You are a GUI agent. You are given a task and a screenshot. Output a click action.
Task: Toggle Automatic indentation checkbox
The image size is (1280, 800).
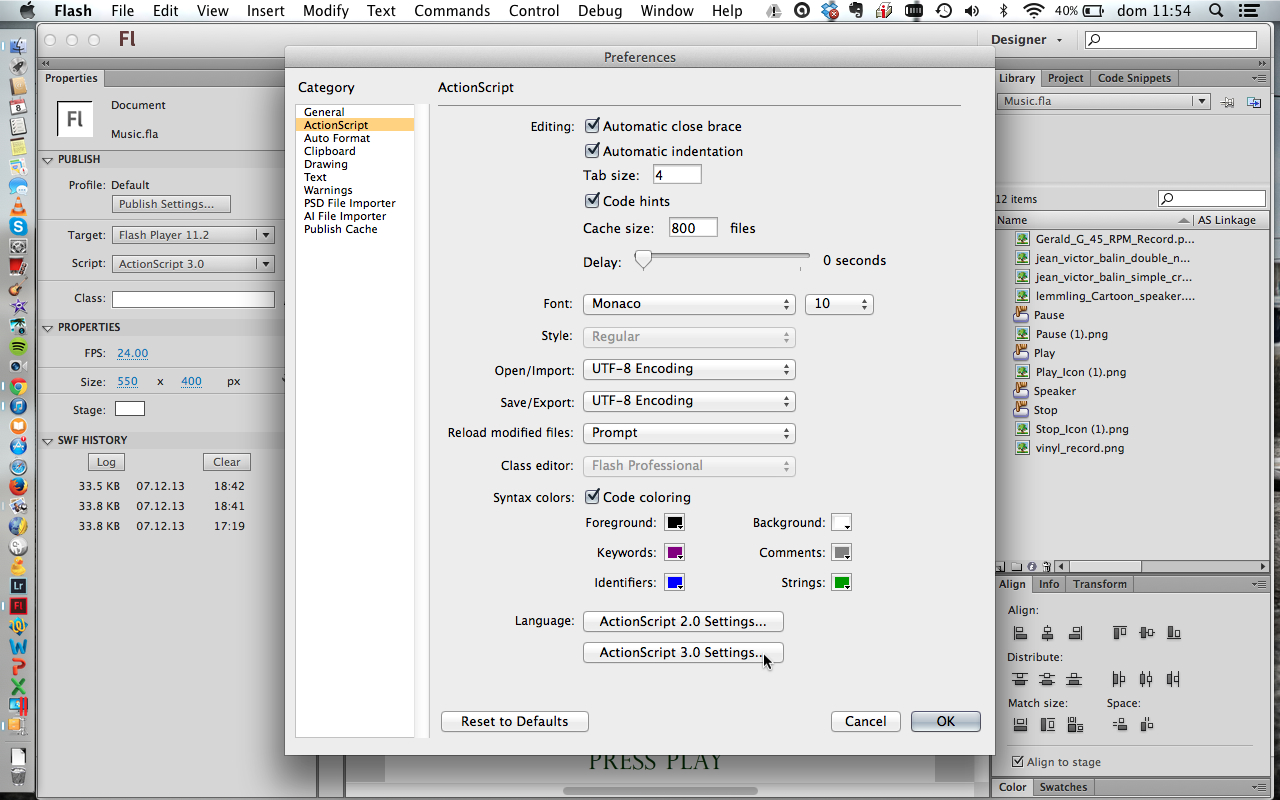592,151
